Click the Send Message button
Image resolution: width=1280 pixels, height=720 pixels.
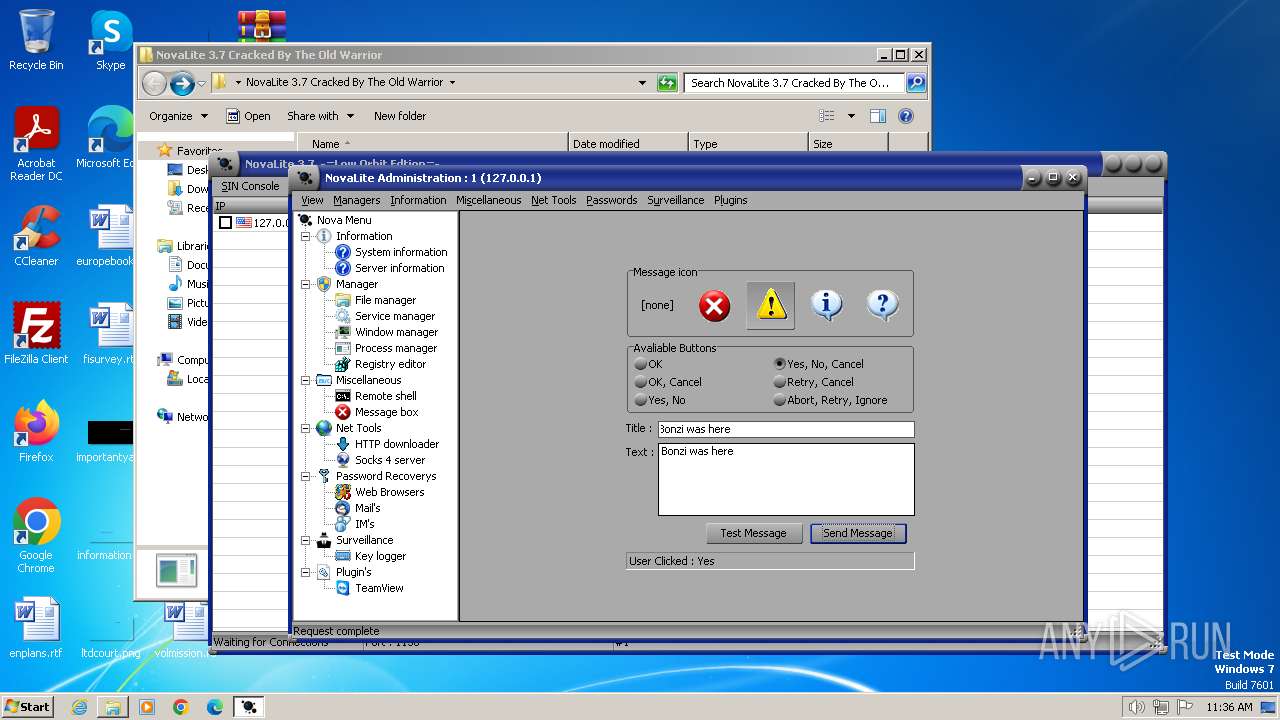coord(857,533)
